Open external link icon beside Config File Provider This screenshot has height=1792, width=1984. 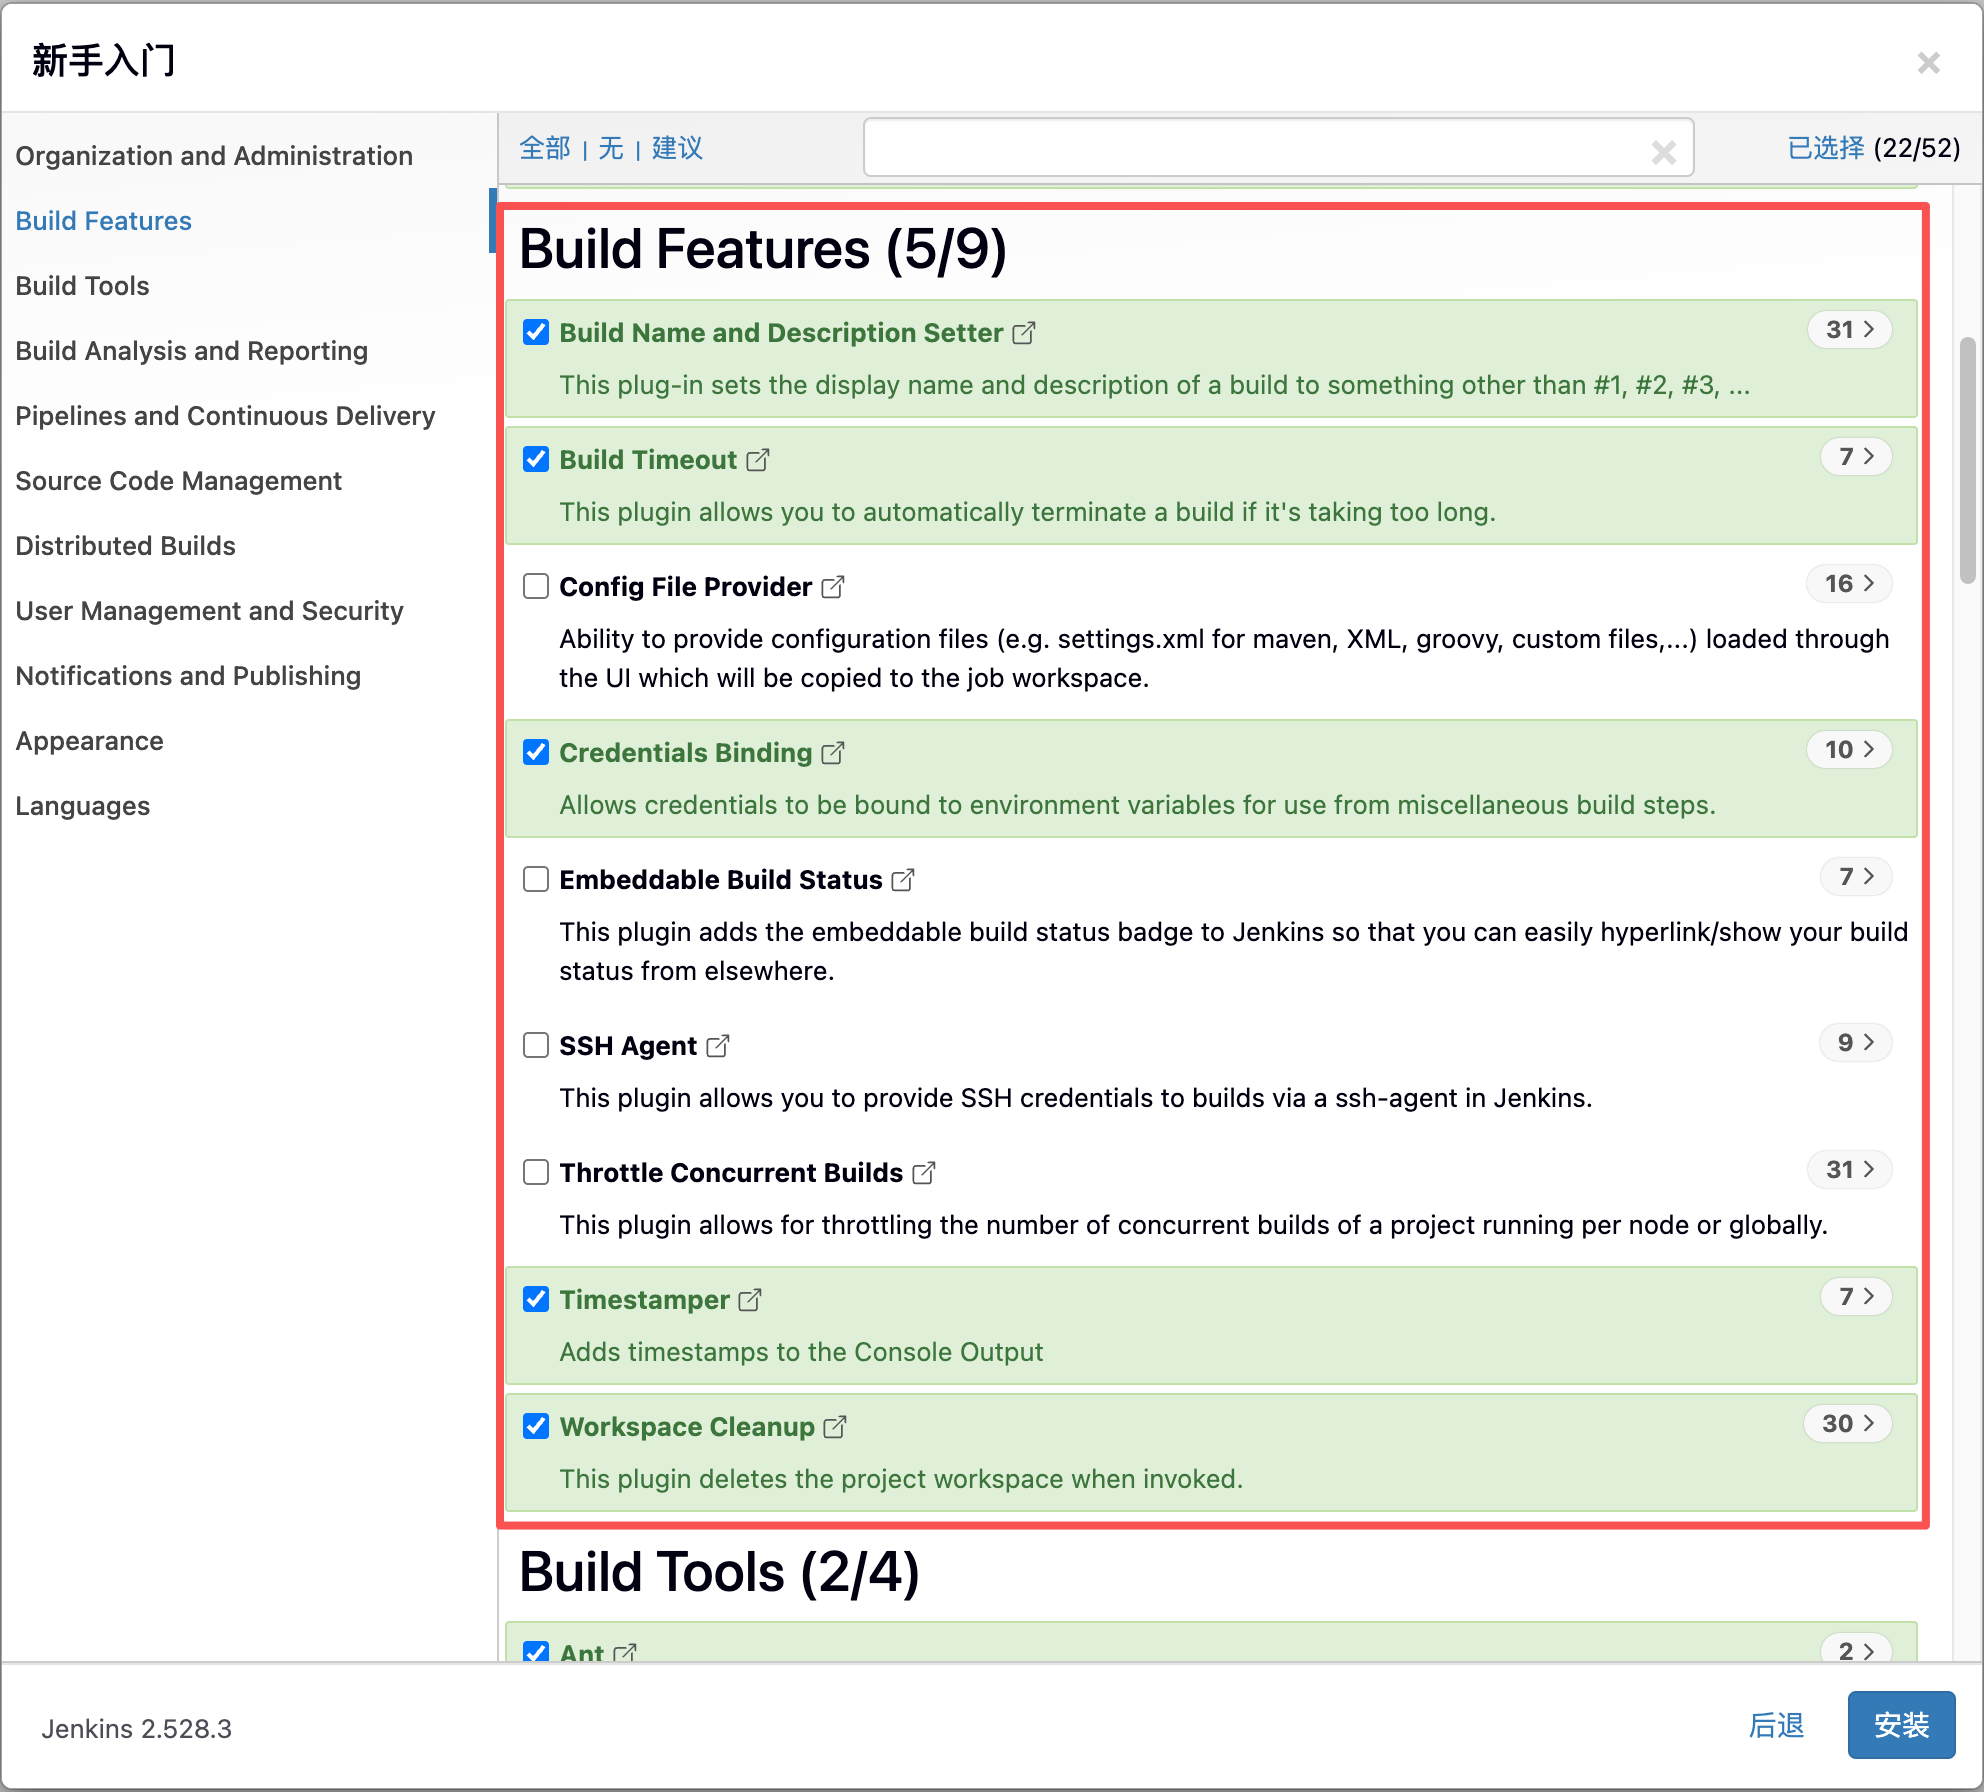(x=833, y=587)
